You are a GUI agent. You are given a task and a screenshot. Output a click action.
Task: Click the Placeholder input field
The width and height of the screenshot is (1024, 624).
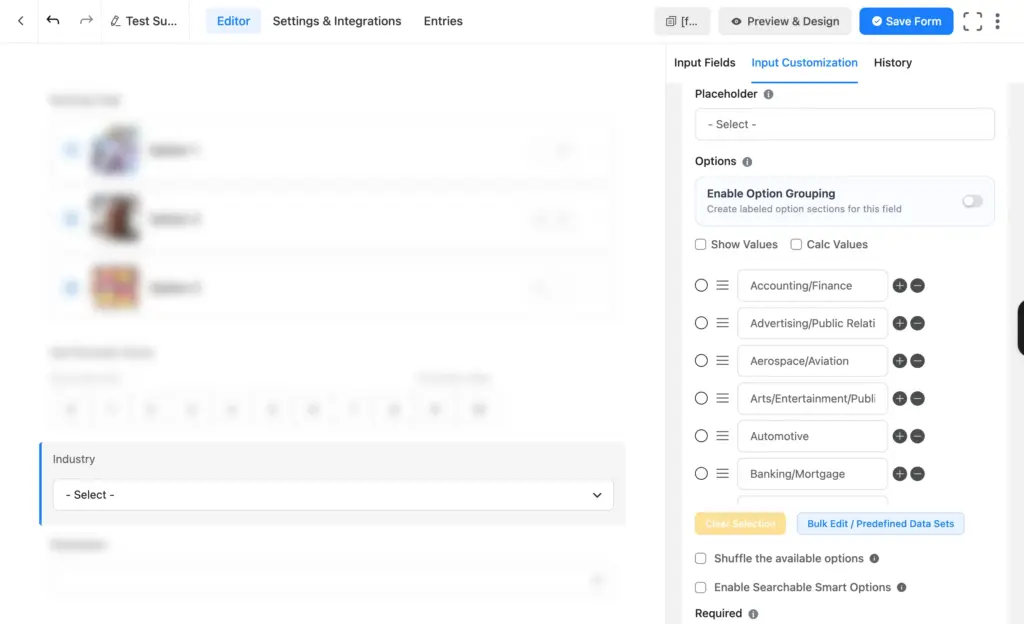844,124
